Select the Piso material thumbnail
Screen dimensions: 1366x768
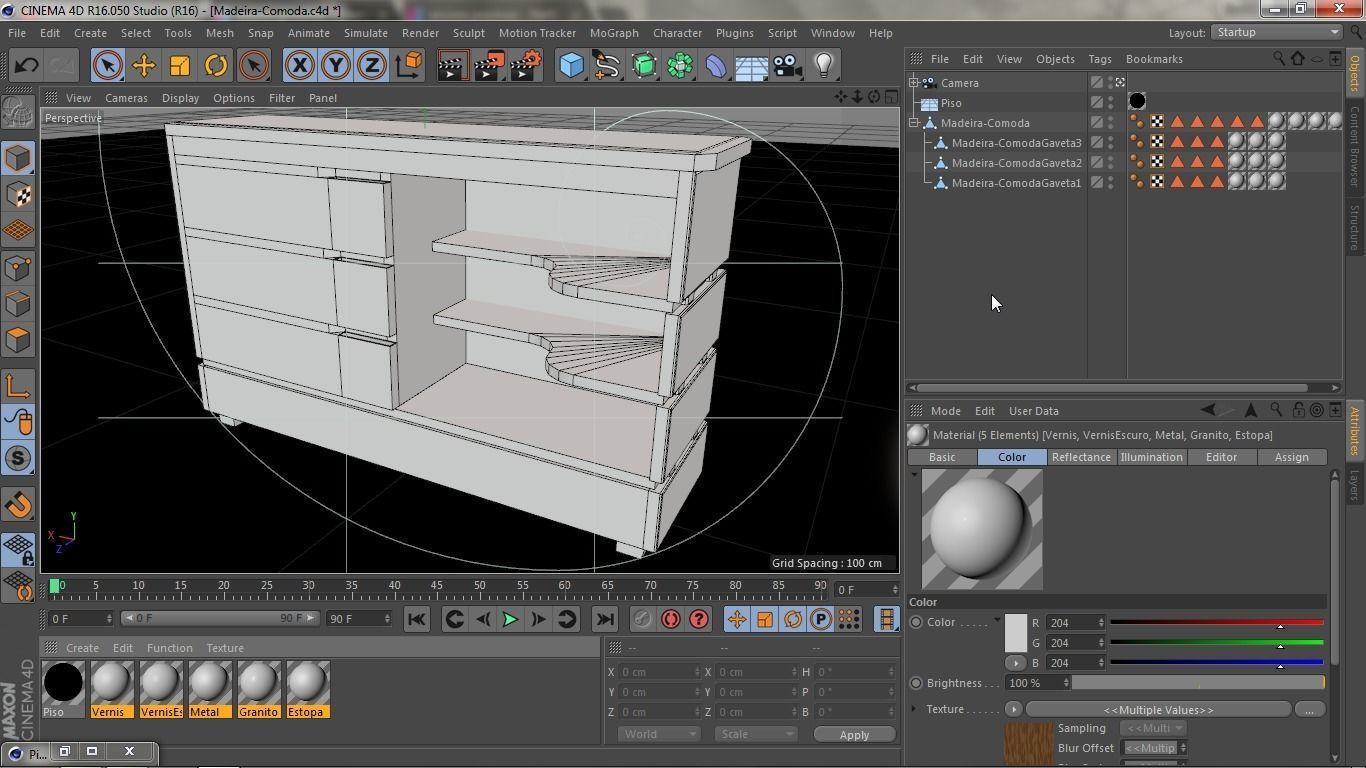[63, 684]
